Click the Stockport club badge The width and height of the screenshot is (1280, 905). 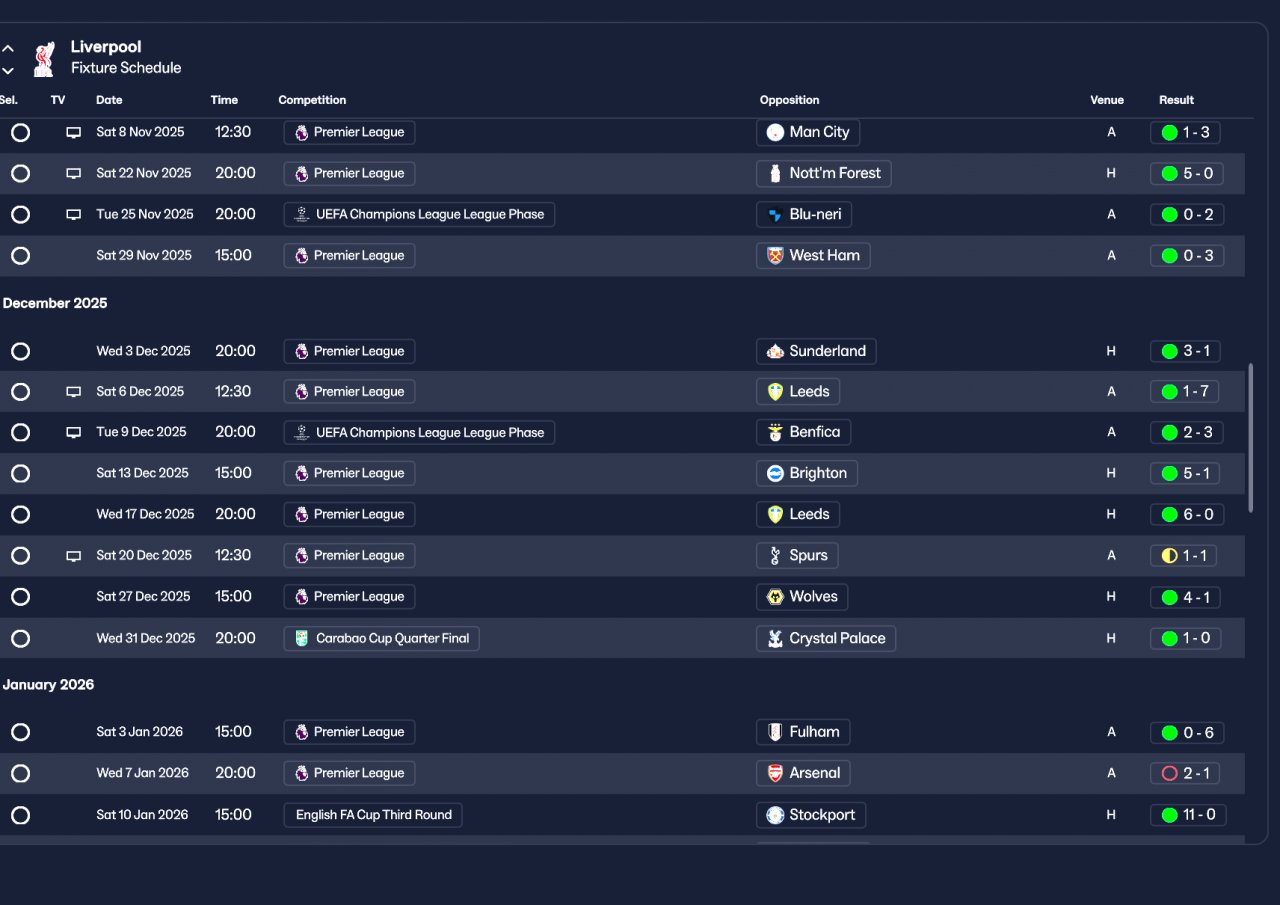click(775, 815)
